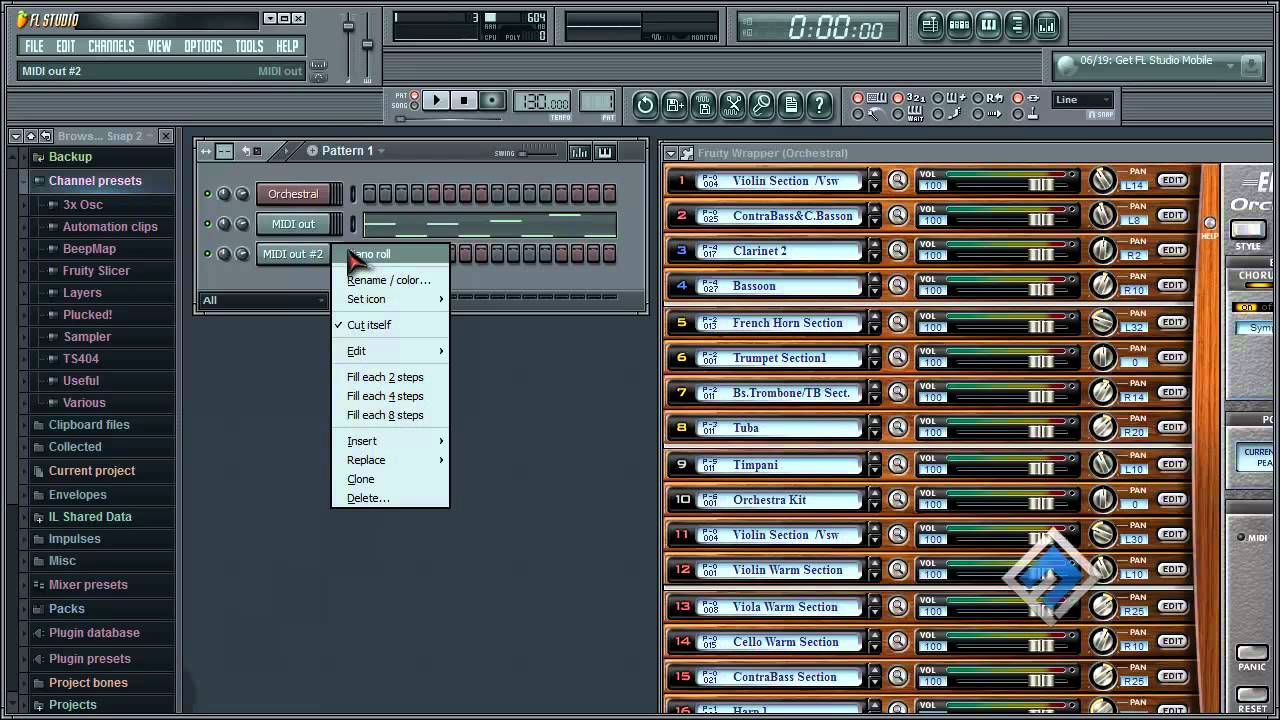The image size is (1280, 720).
Task: Click the Stop button in transport
Action: [x=464, y=100]
